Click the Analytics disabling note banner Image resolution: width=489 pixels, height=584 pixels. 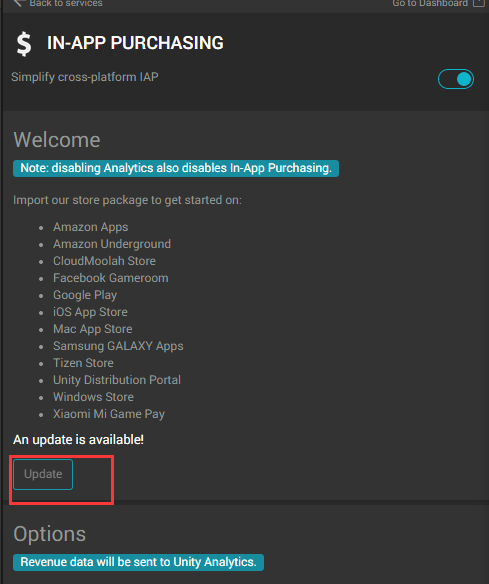176,168
